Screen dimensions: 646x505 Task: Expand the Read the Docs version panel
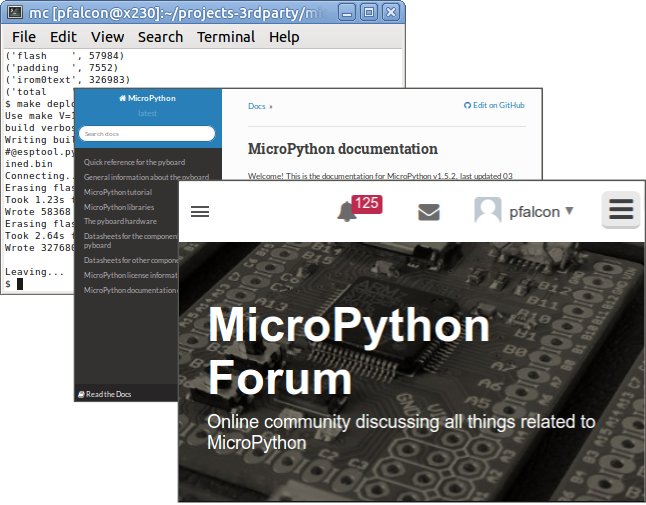tap(126, 393)
